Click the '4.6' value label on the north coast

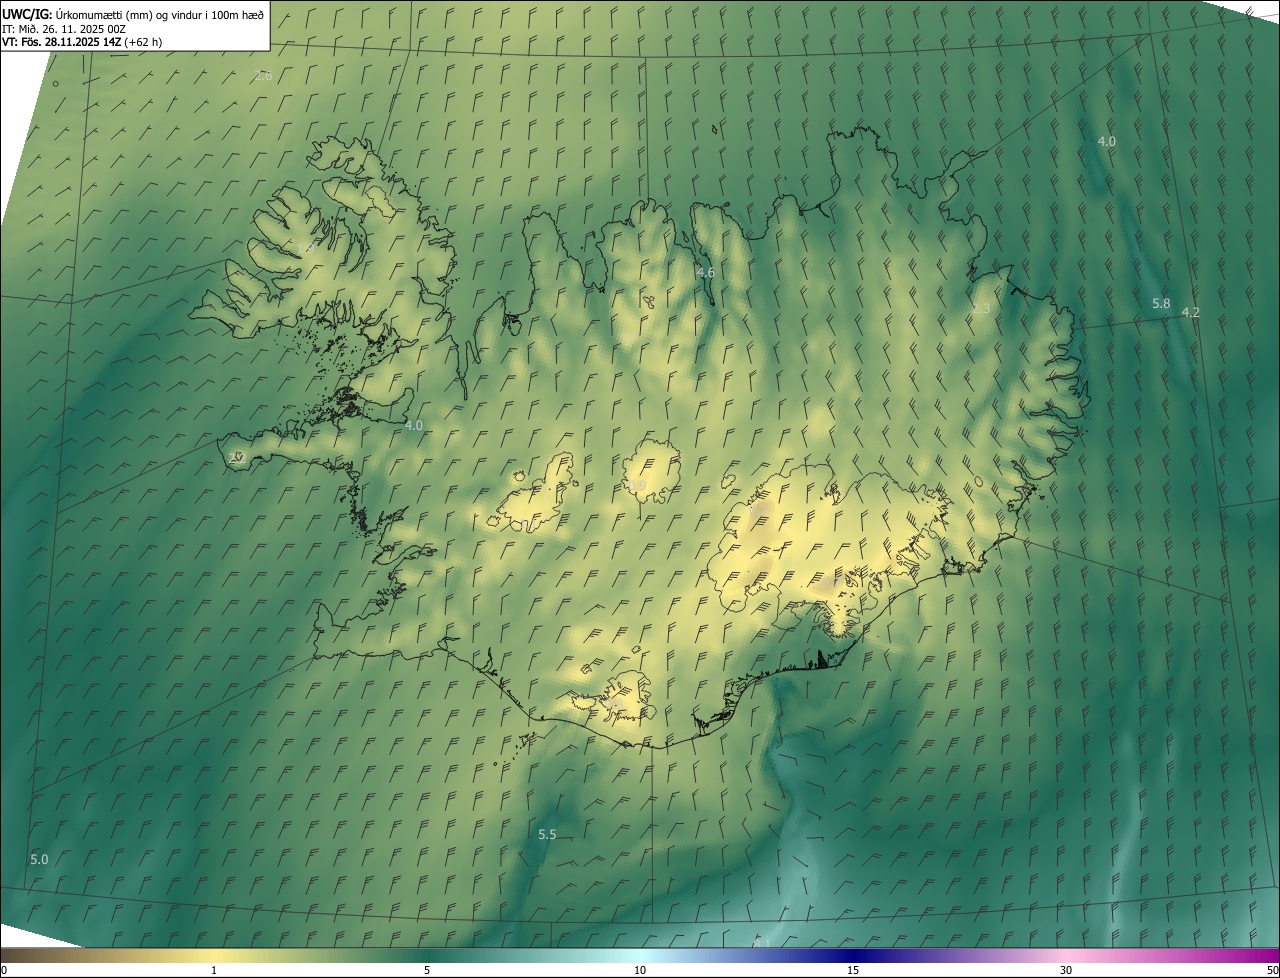click(x=705, y=272)
